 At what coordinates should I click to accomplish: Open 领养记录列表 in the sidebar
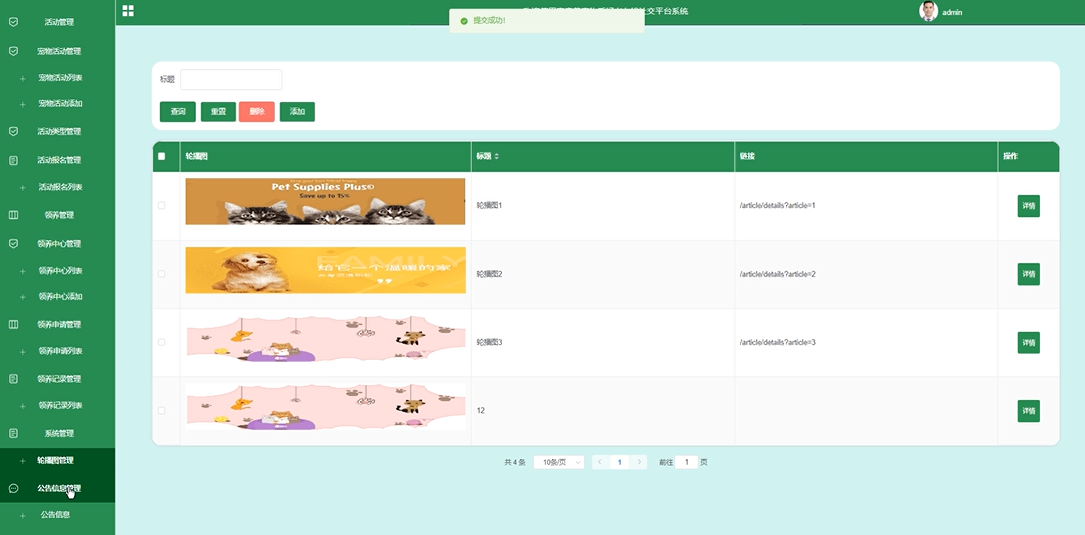pyautogui.click(x=60, y=406)
